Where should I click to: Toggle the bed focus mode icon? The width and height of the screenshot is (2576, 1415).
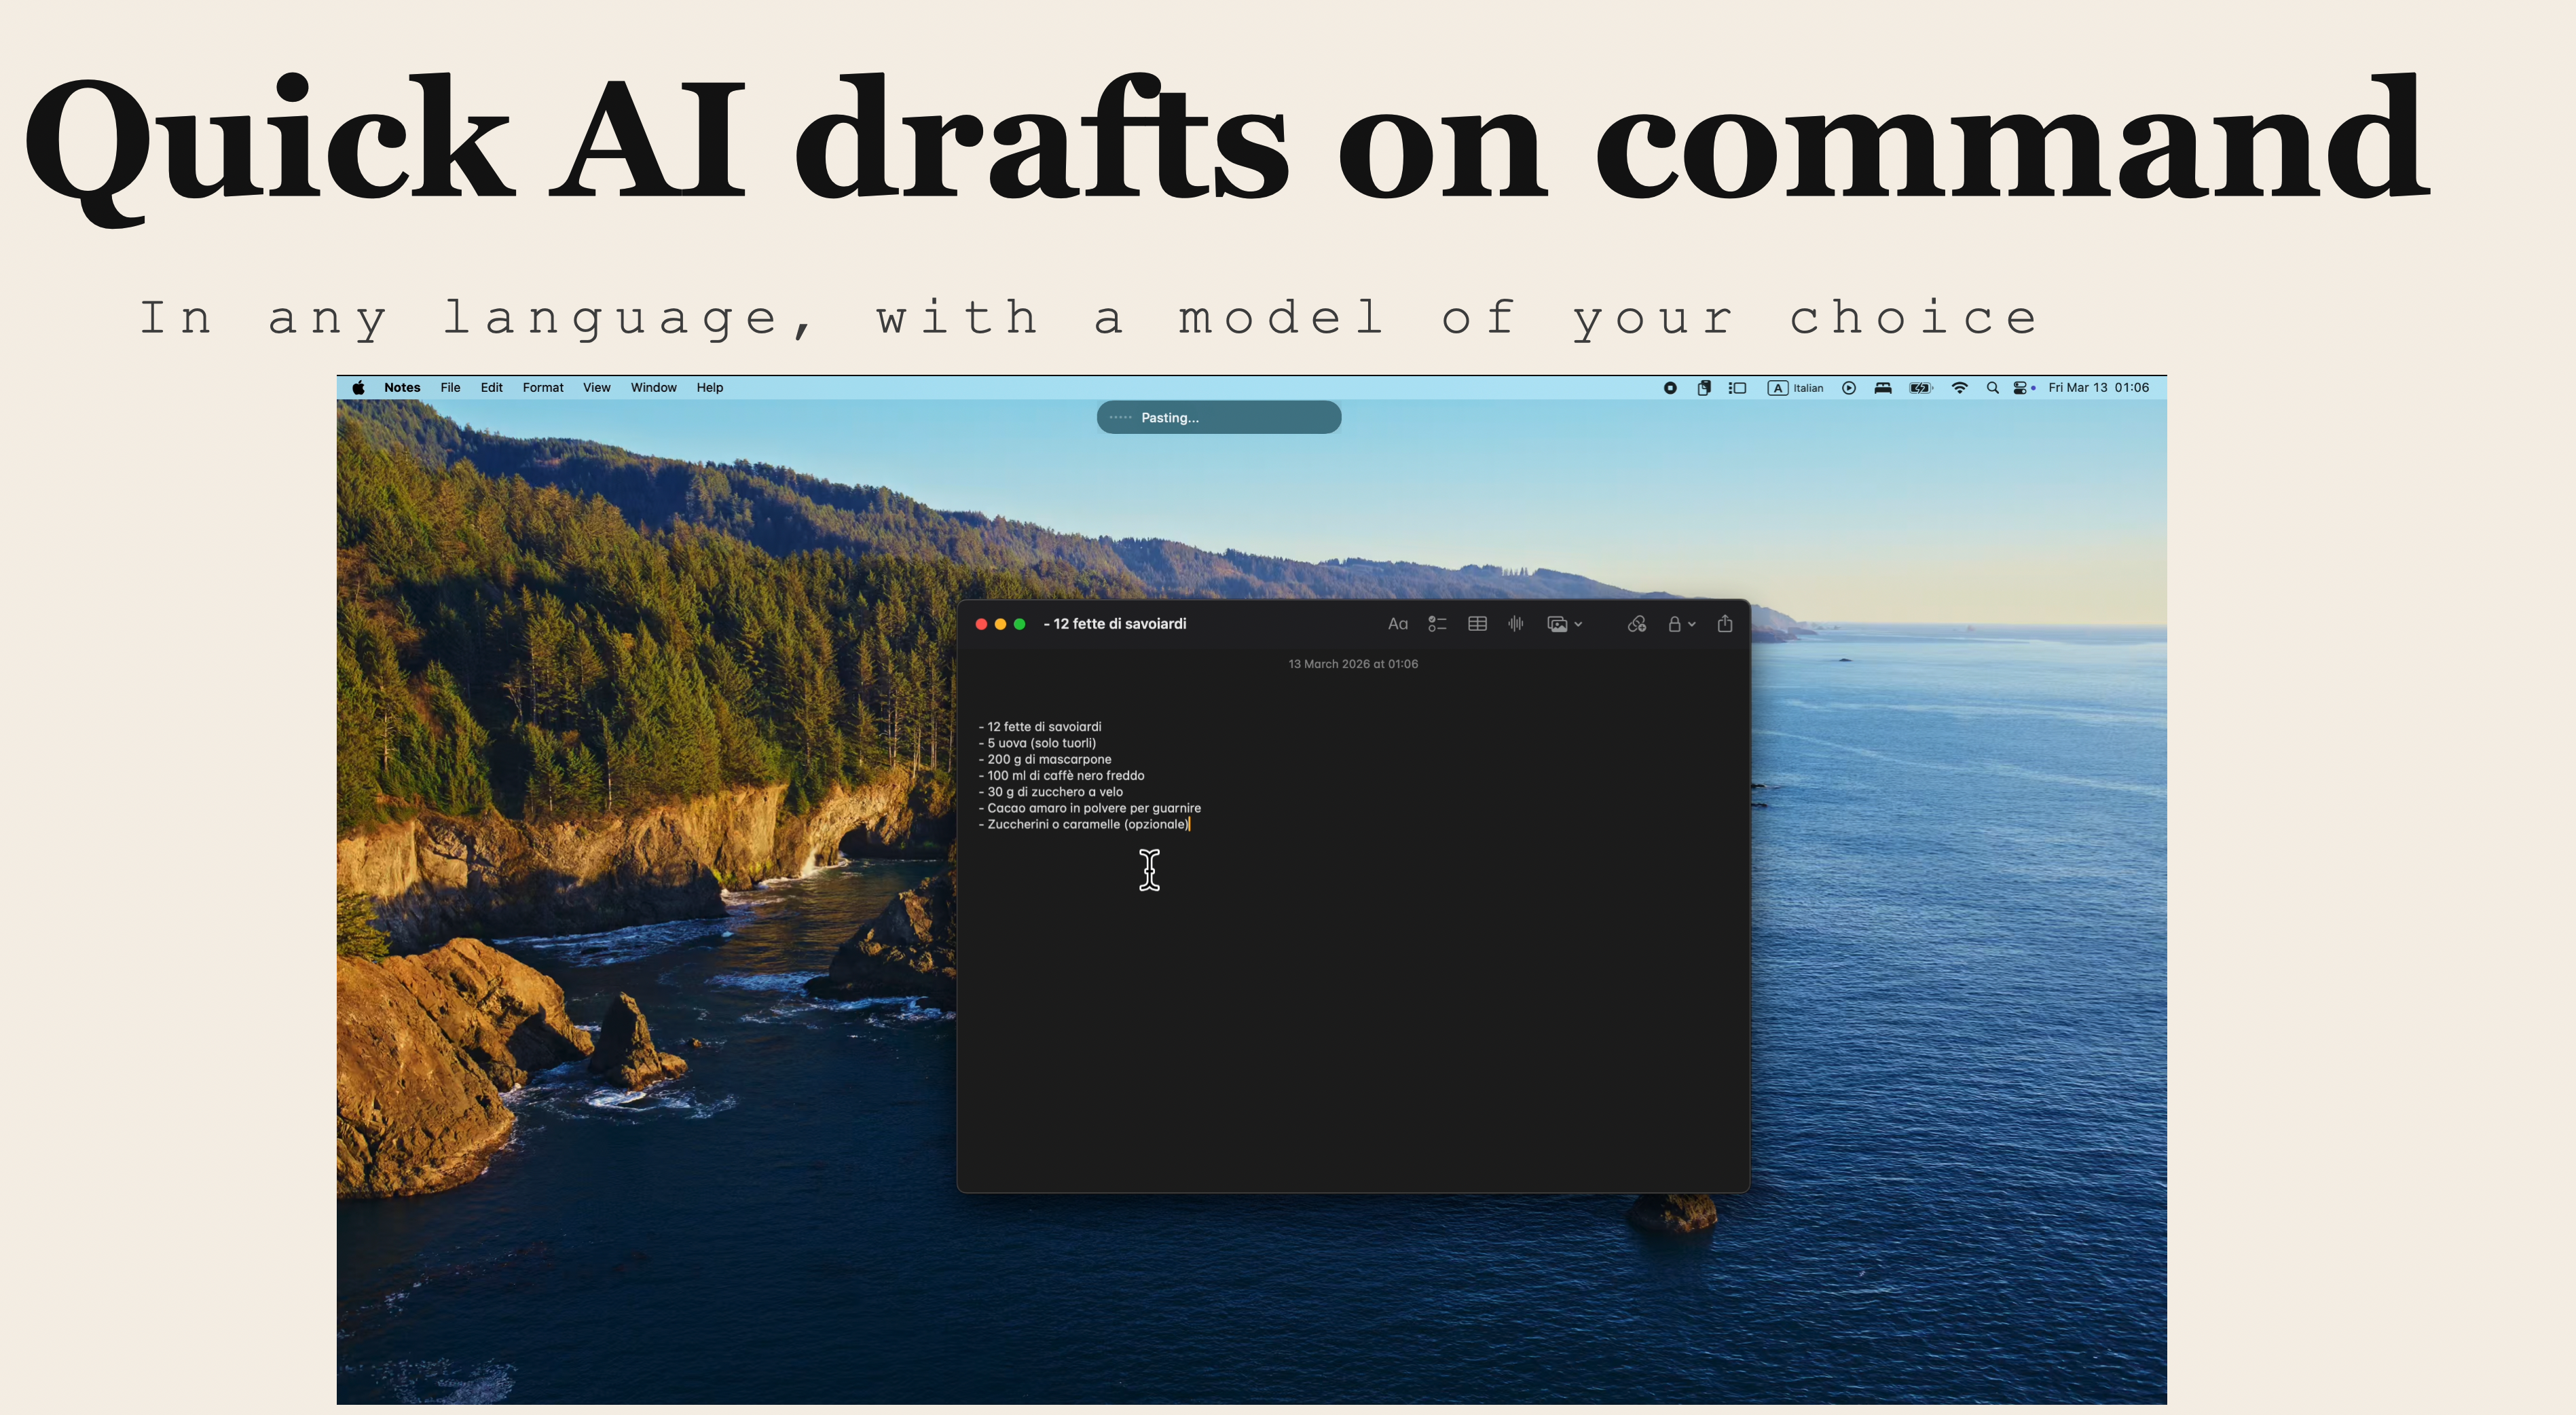1883,388
